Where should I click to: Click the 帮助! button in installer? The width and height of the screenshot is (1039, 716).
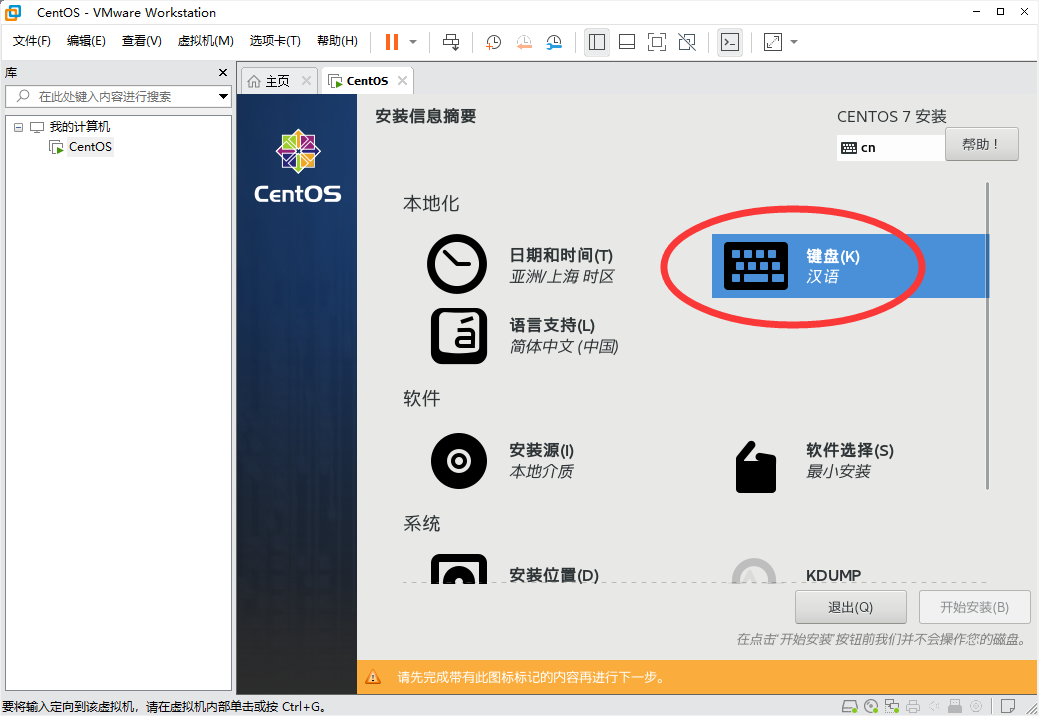point(981,144)
